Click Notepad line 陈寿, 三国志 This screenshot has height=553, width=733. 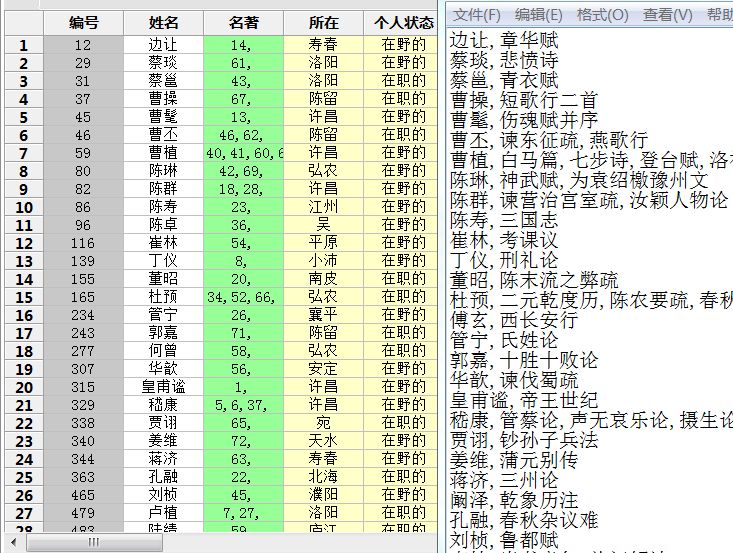[x=504, y=220]
